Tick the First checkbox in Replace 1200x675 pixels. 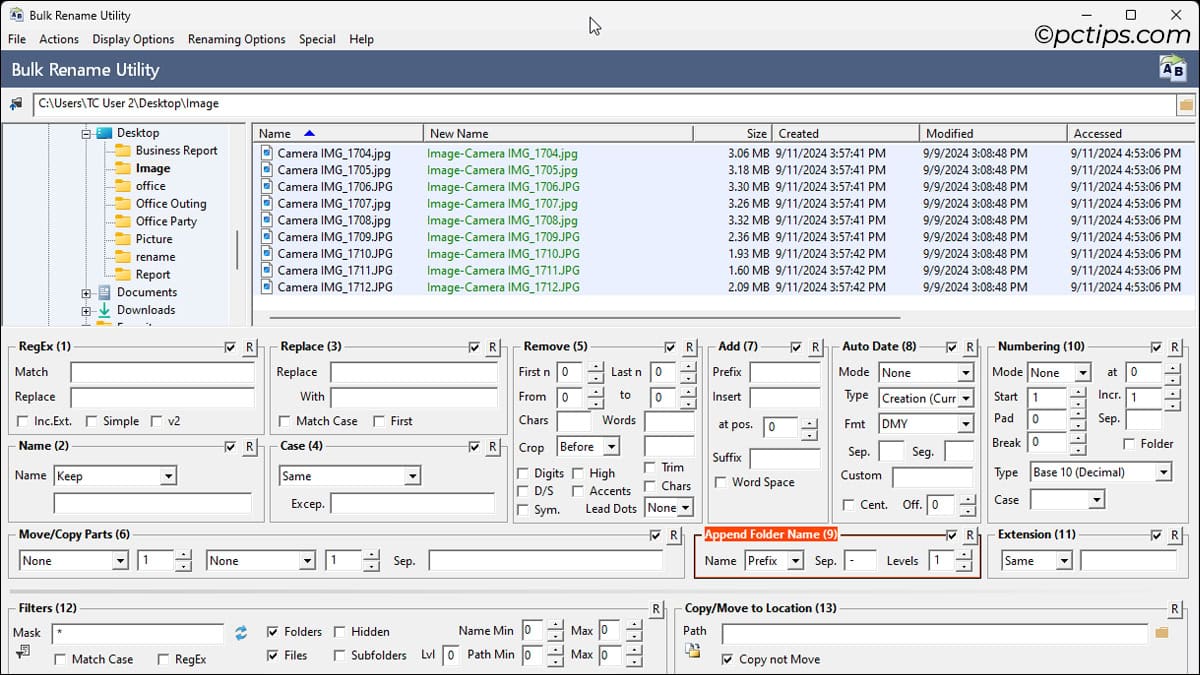tap(379, 421)
